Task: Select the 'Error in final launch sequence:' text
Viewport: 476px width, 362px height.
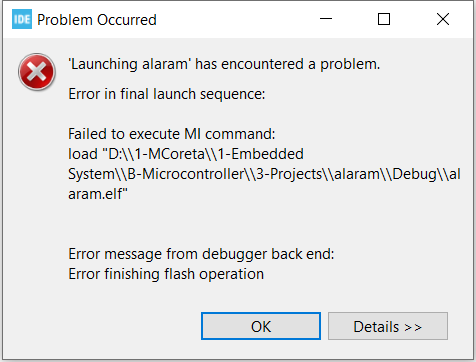Action: pyautogui.click(x=167, y=94)
